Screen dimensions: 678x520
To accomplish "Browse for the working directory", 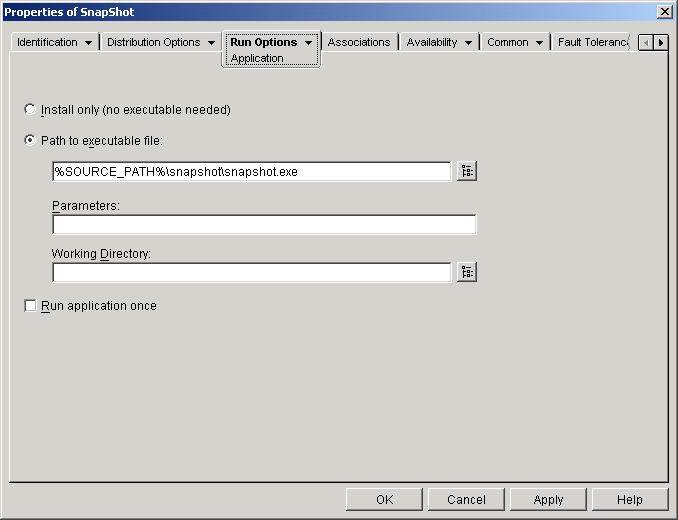I will [x=467, y=272].
